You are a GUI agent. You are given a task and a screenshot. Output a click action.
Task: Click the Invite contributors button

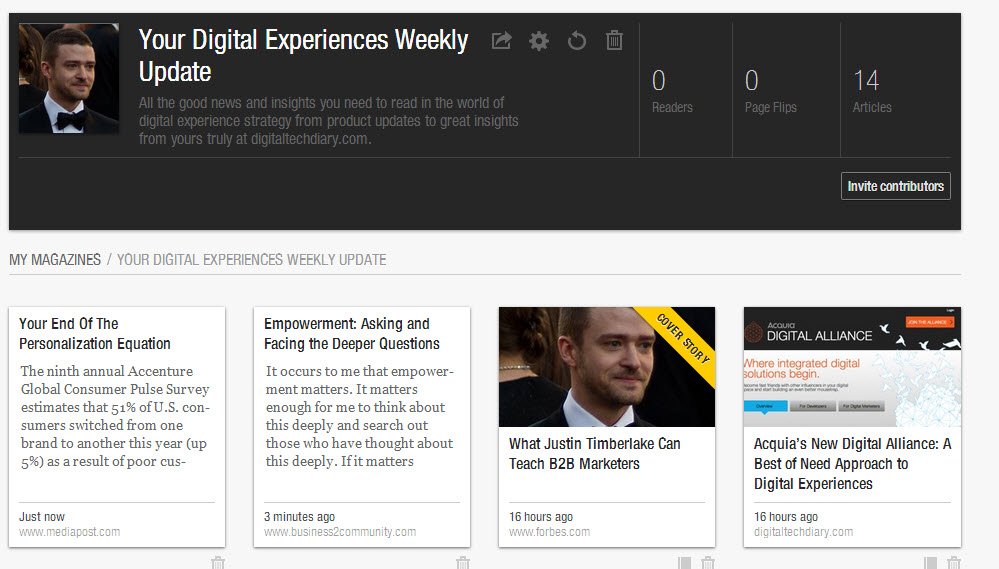coord(896,186)
